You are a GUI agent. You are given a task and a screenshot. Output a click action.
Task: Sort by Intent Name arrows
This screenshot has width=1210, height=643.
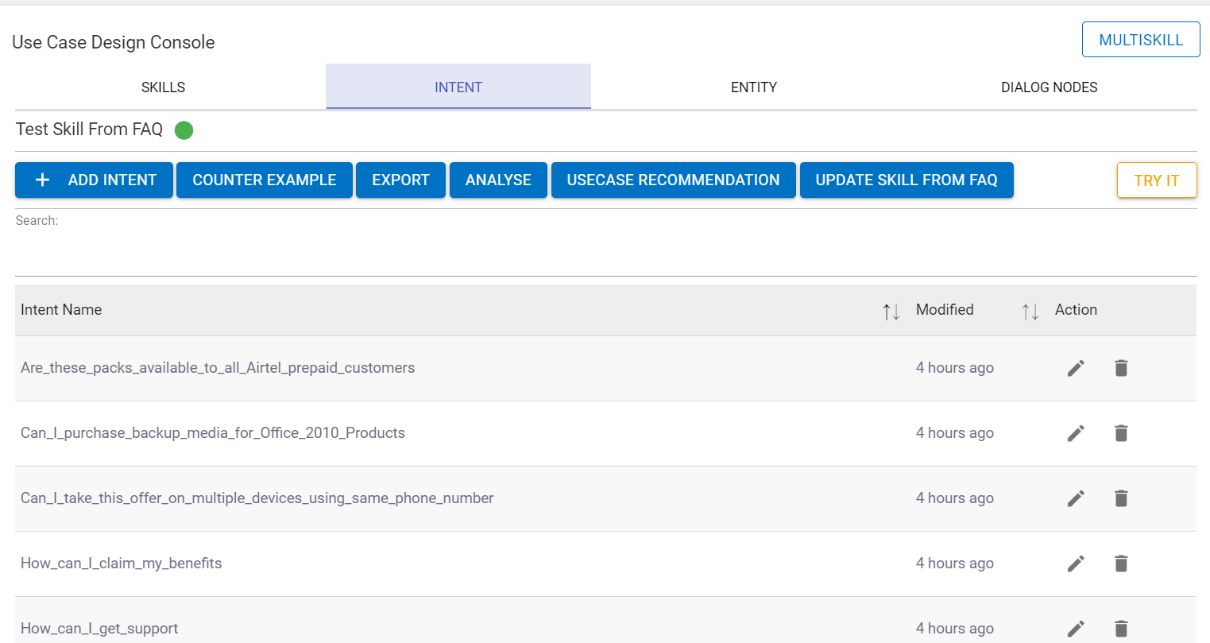click(x=891, y=311)
